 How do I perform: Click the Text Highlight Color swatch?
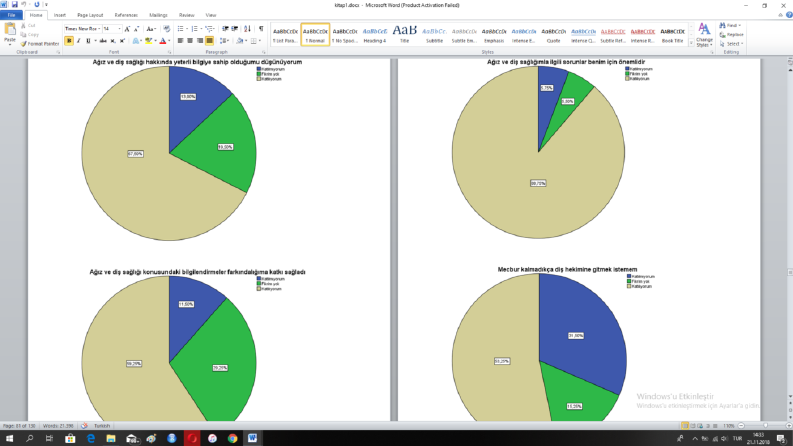click(x=148, y=41)
